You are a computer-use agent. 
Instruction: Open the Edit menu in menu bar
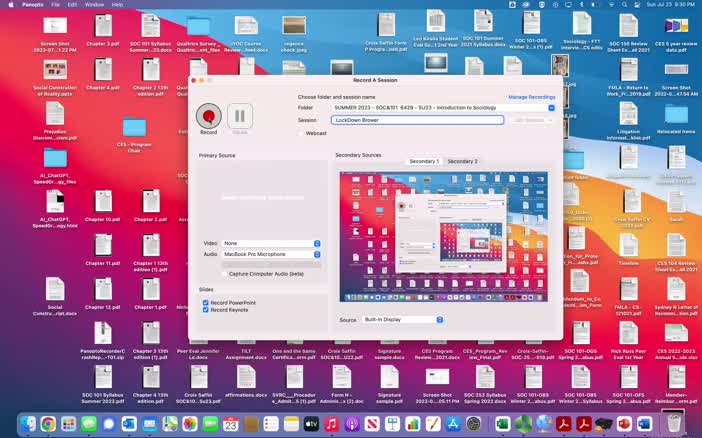coord(72,4)
